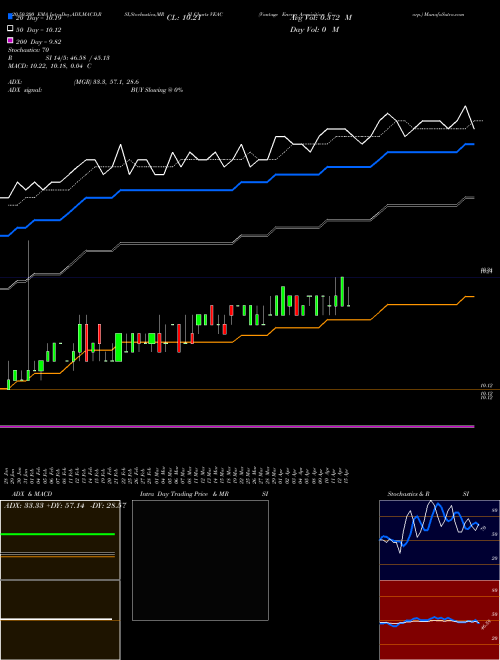500x660 pixels.
Task: Click the '200 Day = 9.82' legend text
Action: [x=38, y=42]
